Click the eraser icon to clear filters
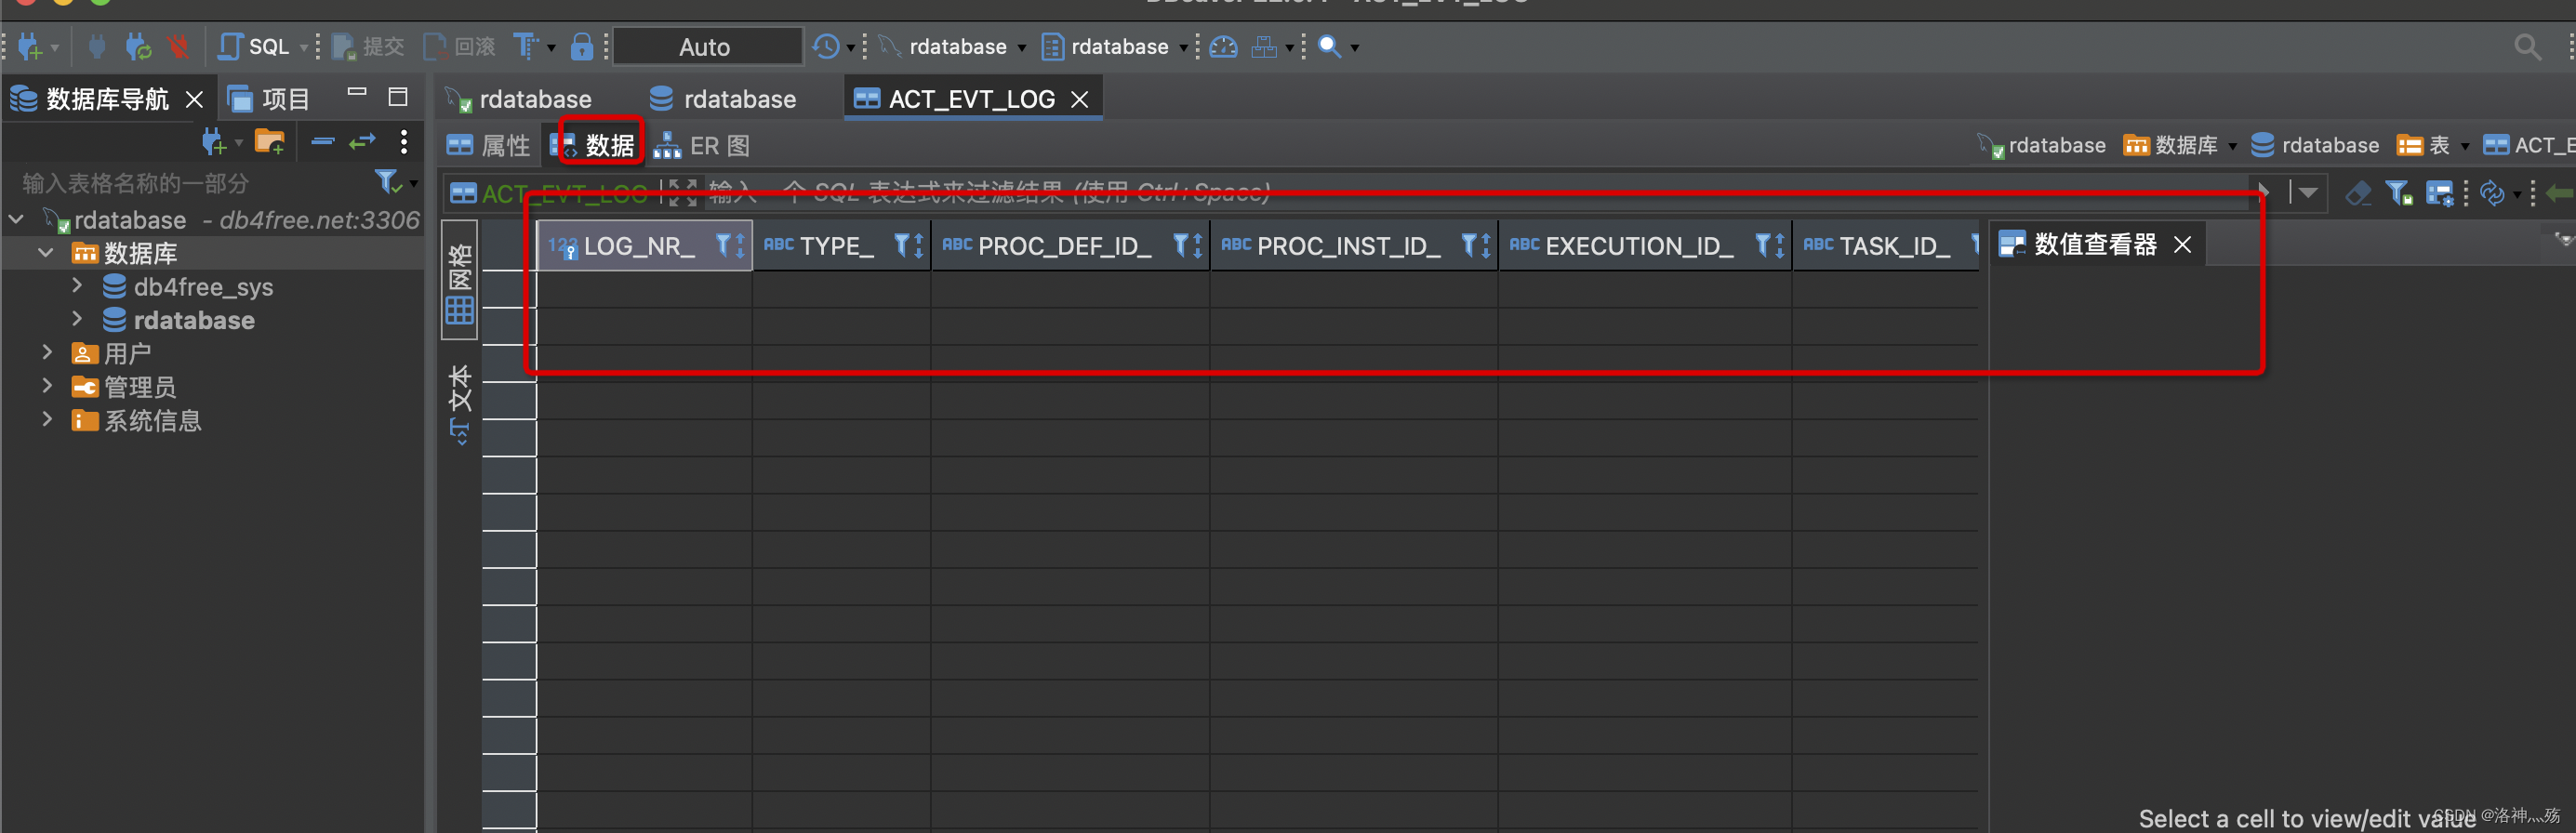2576x833 pixels. point(2357,192)
